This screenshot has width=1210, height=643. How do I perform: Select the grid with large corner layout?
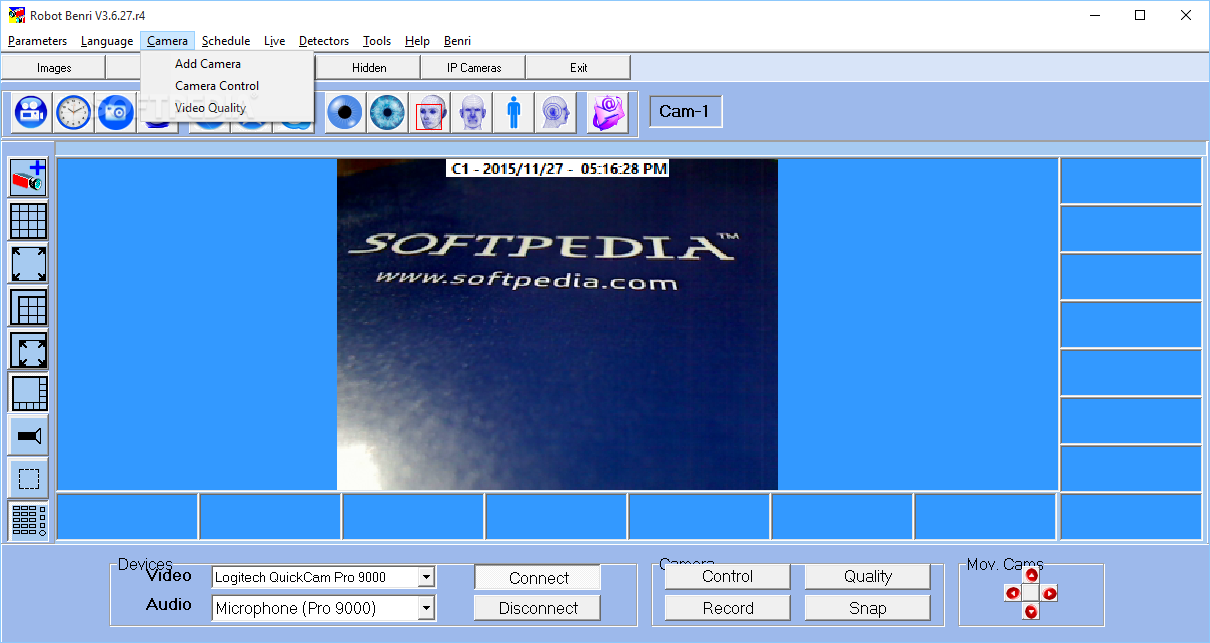click(x=29, y=307)
